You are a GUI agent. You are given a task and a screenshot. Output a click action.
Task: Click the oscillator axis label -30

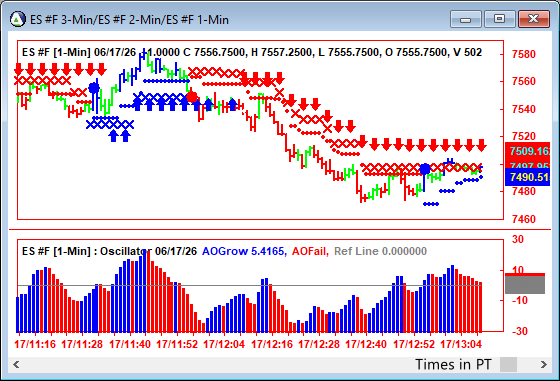[x=520, y=331]
